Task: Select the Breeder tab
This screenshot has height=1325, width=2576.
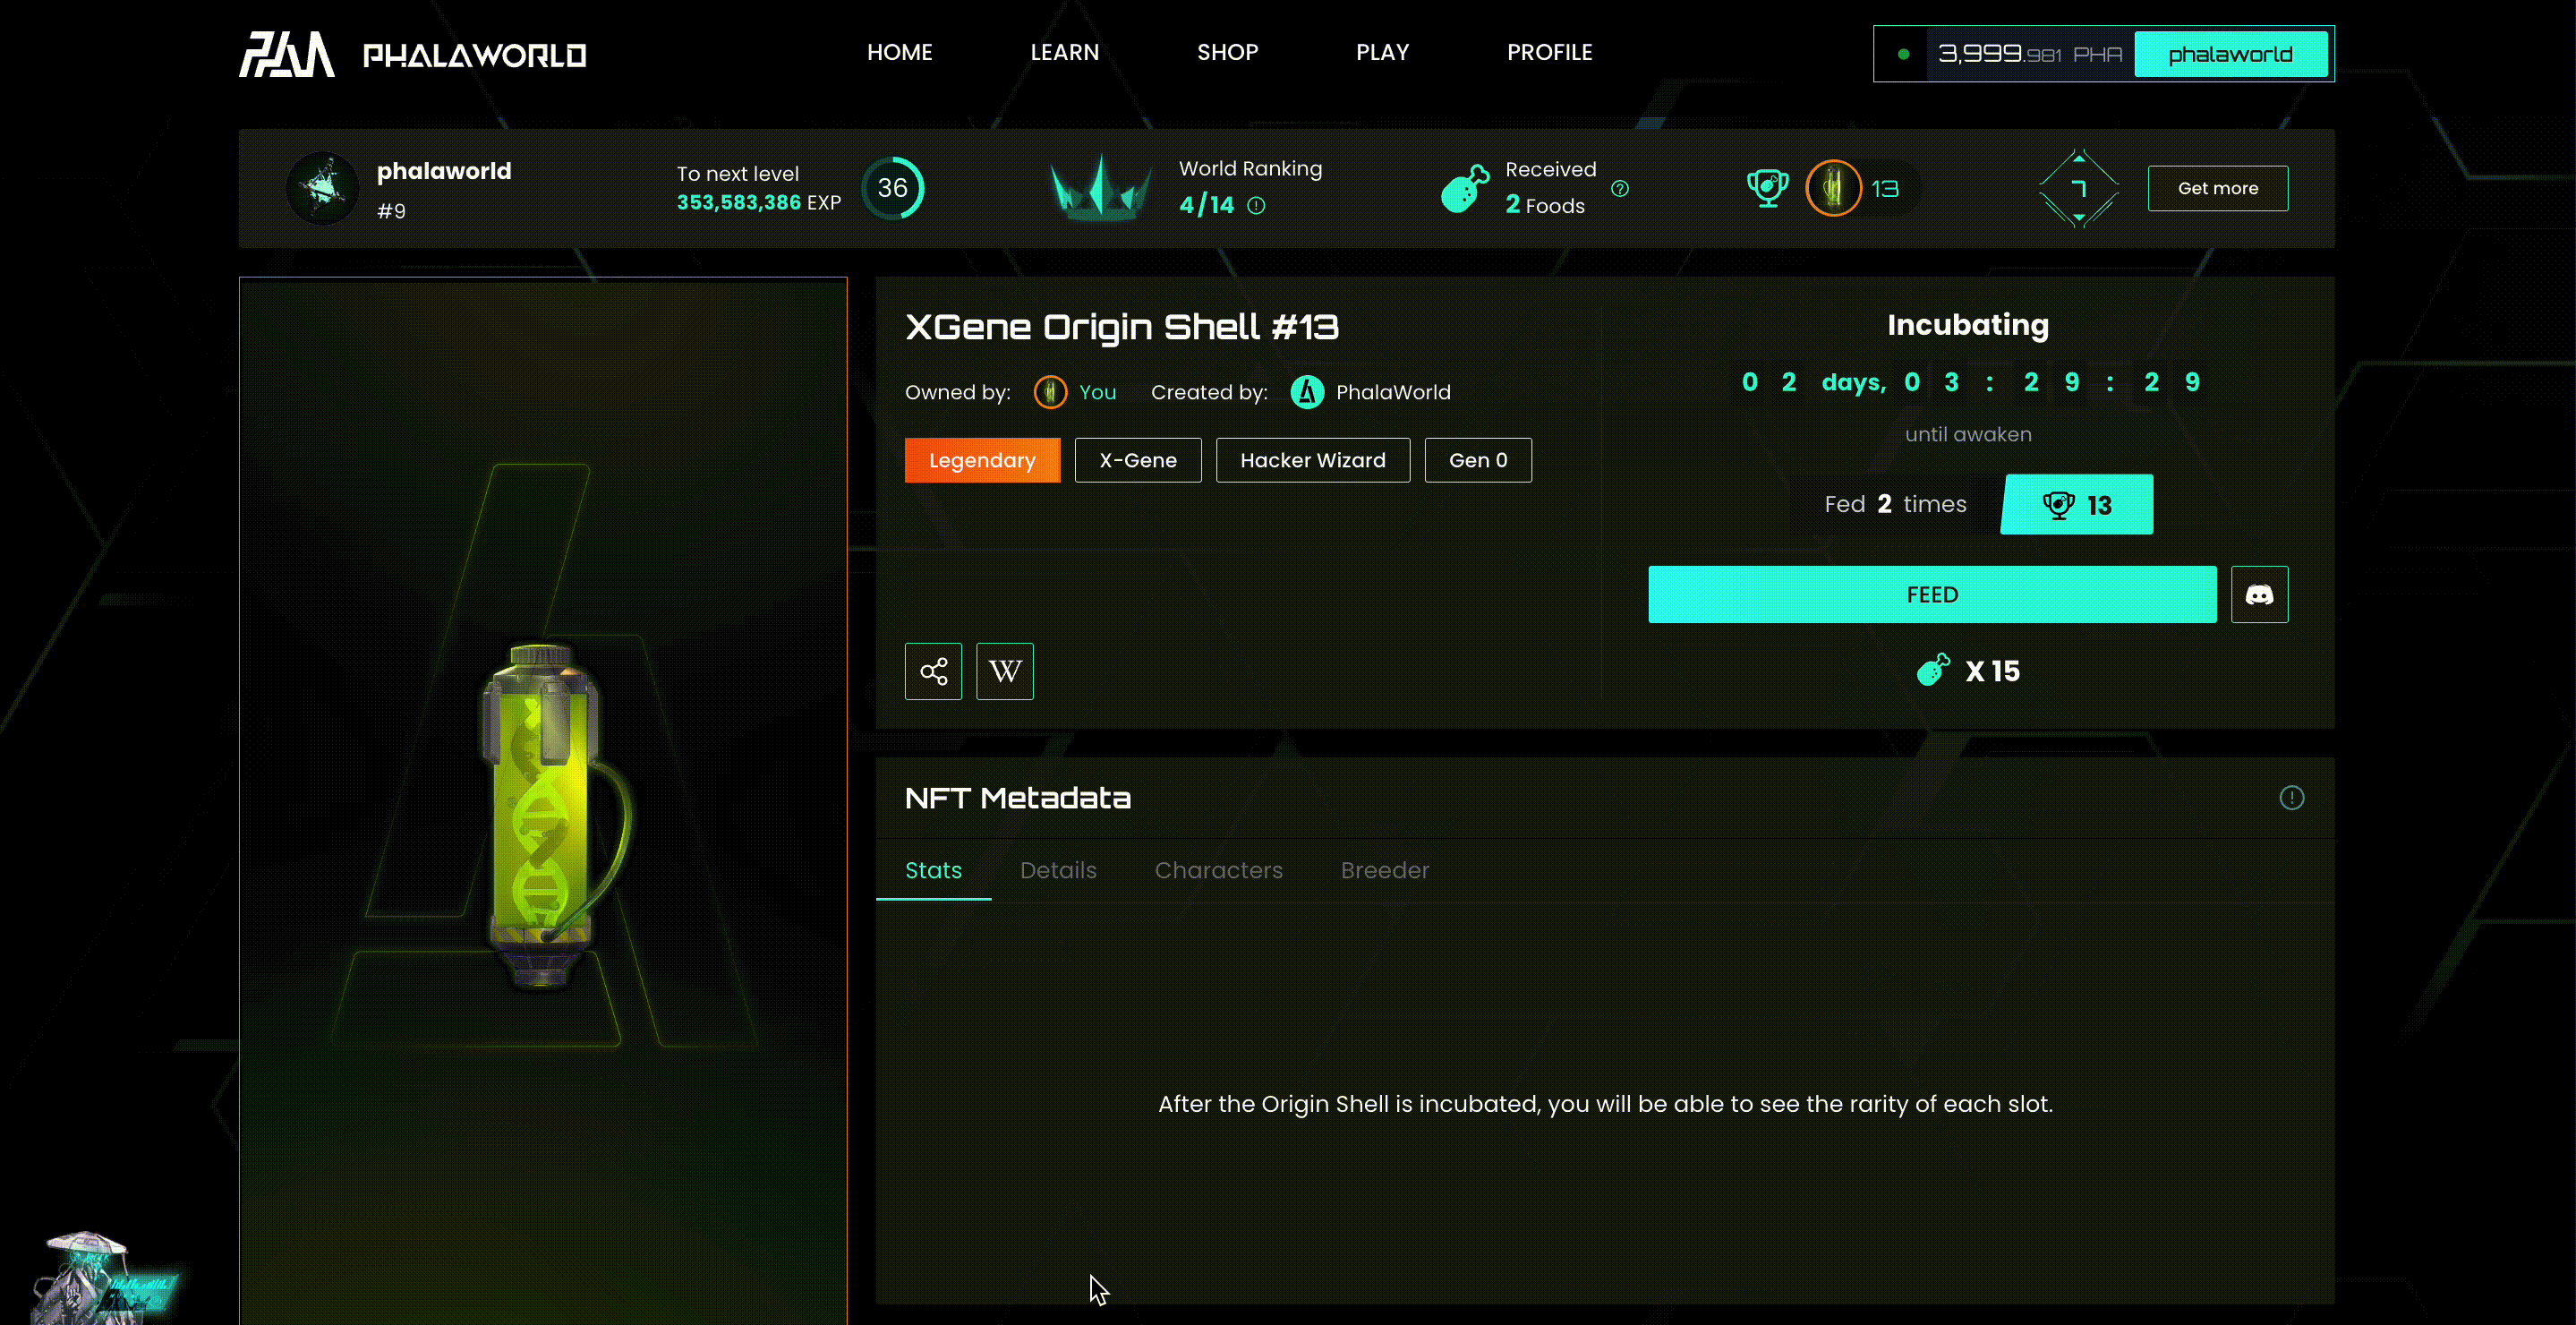Action: pyautogui.click(x=1384, y=870)
